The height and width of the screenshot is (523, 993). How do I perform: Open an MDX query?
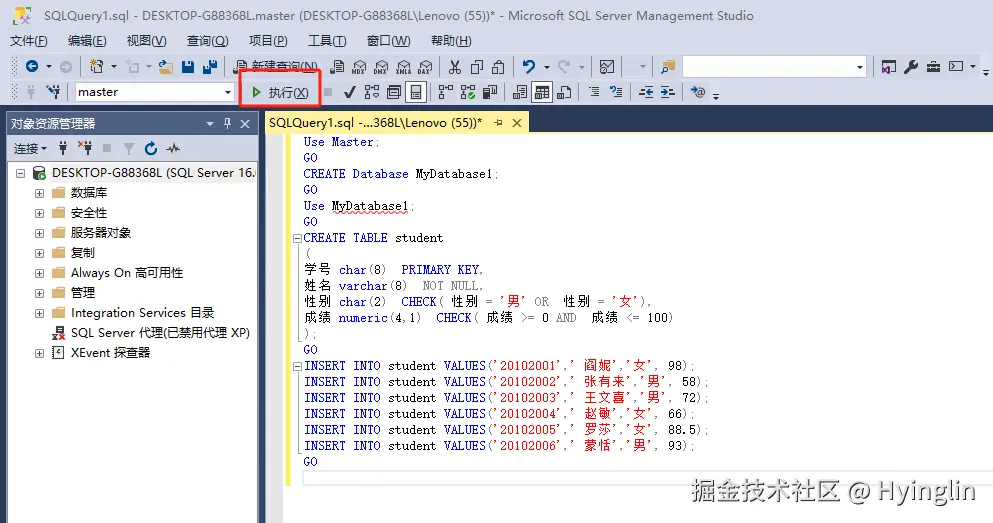[x=359, y=66]
